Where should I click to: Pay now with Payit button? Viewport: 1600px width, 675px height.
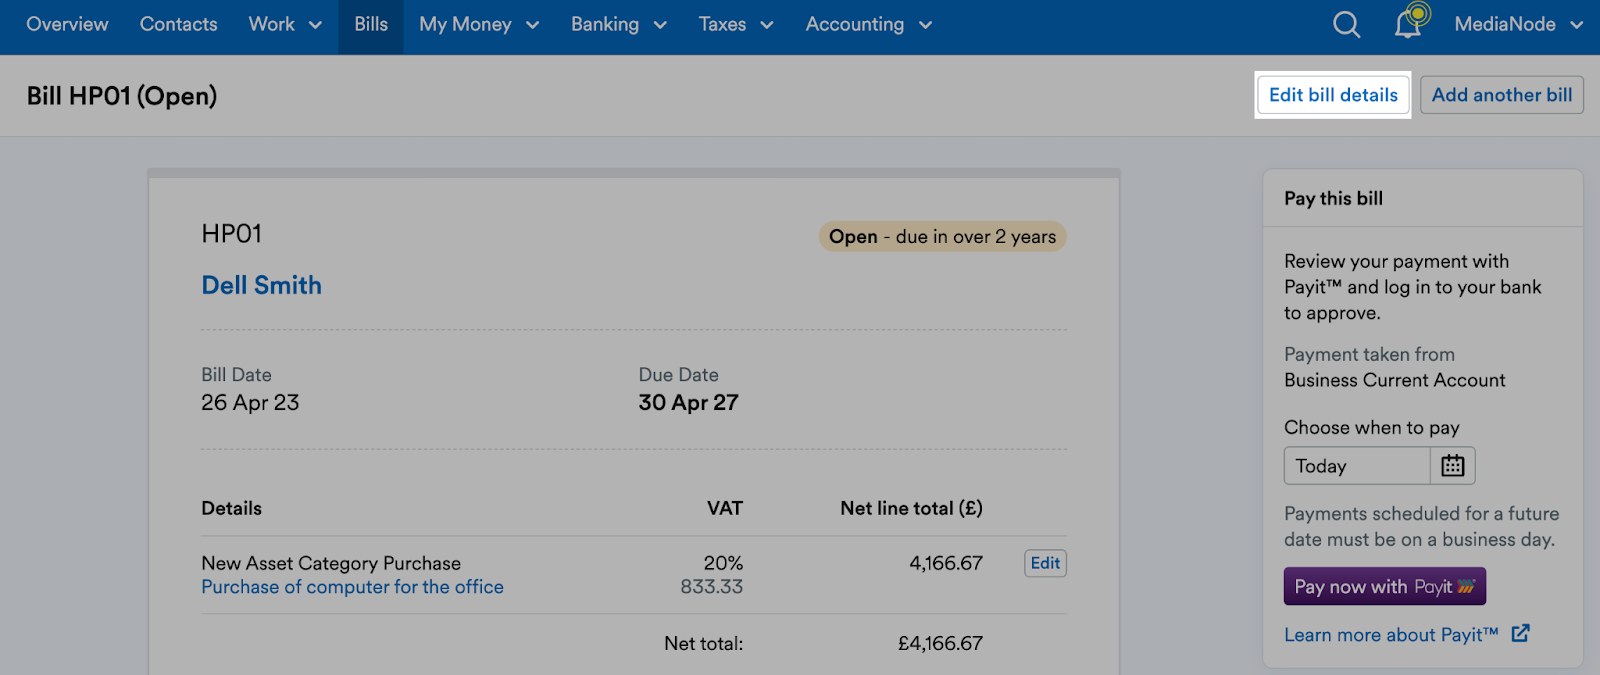1385,586
